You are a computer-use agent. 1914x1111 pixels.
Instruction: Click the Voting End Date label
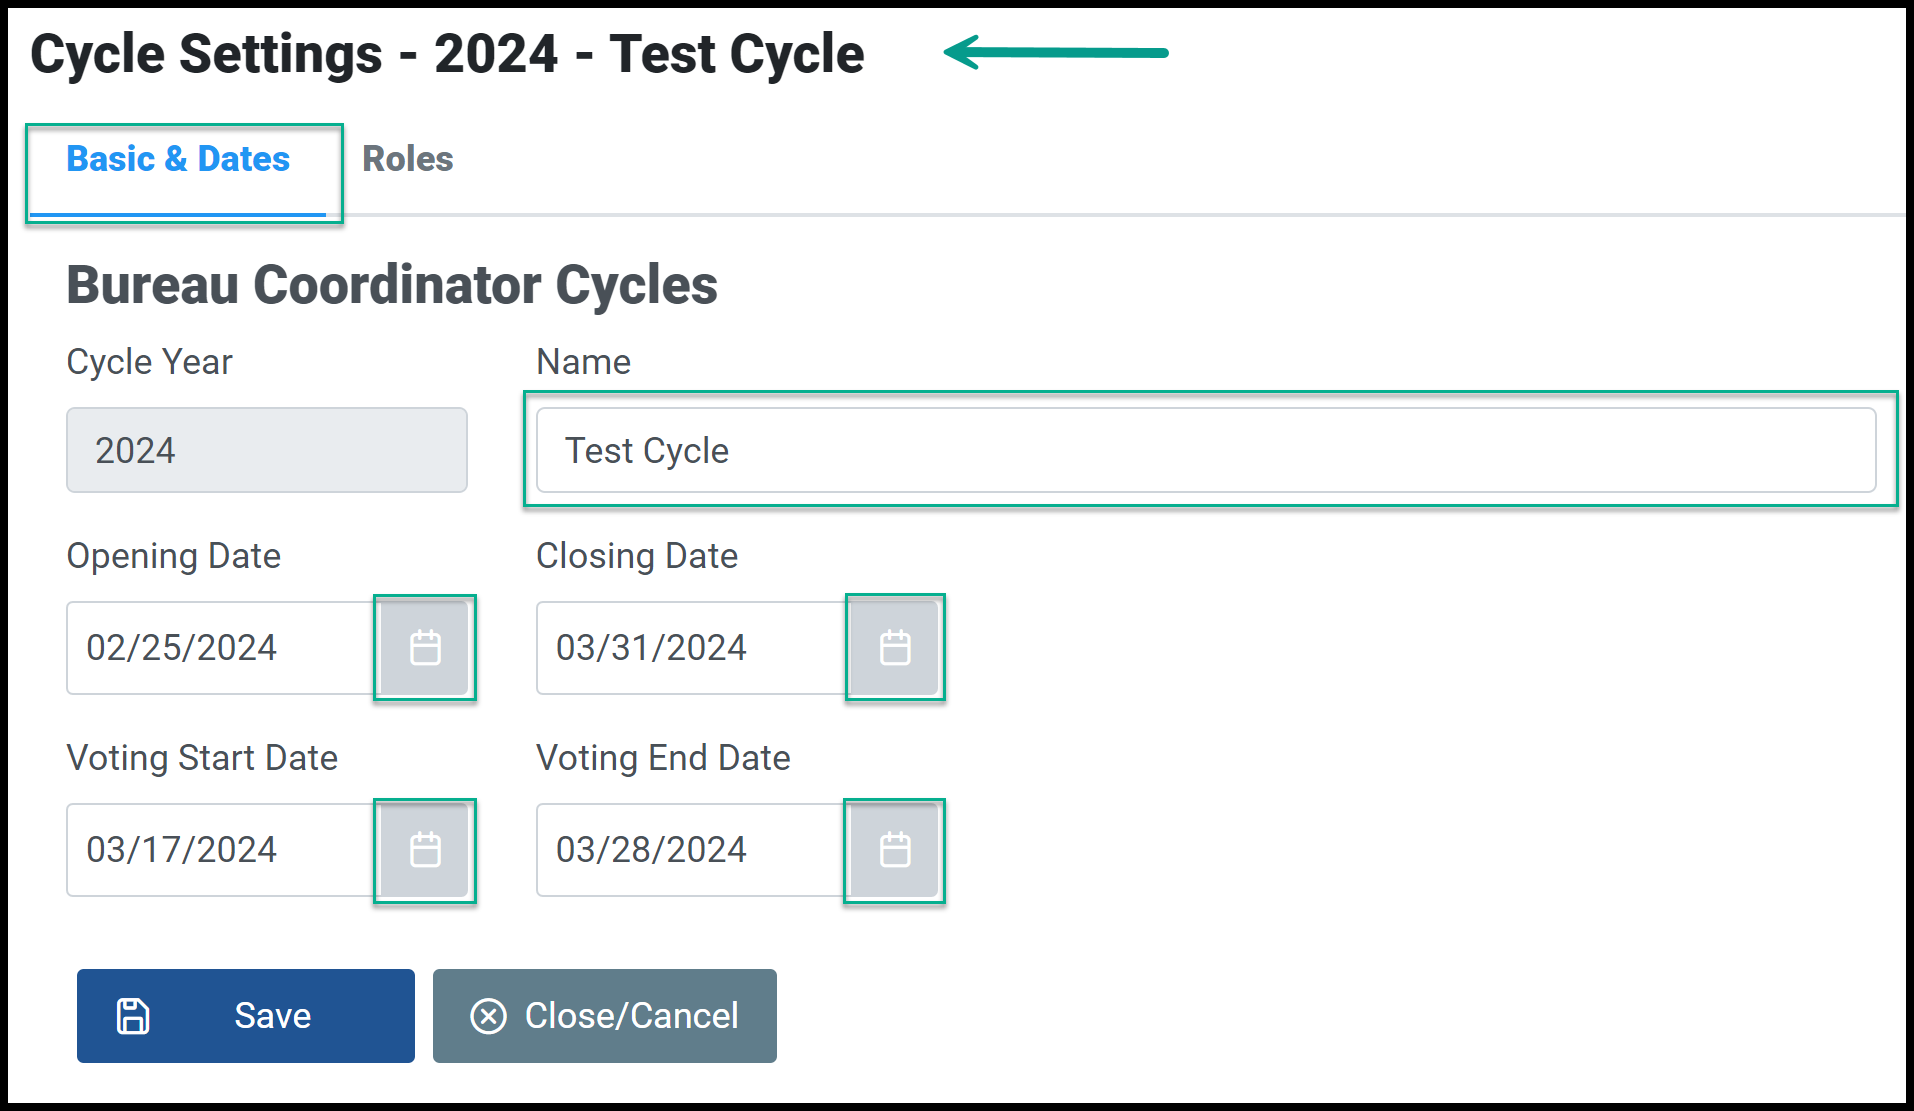pyautogui.click(x=663, y=758)
